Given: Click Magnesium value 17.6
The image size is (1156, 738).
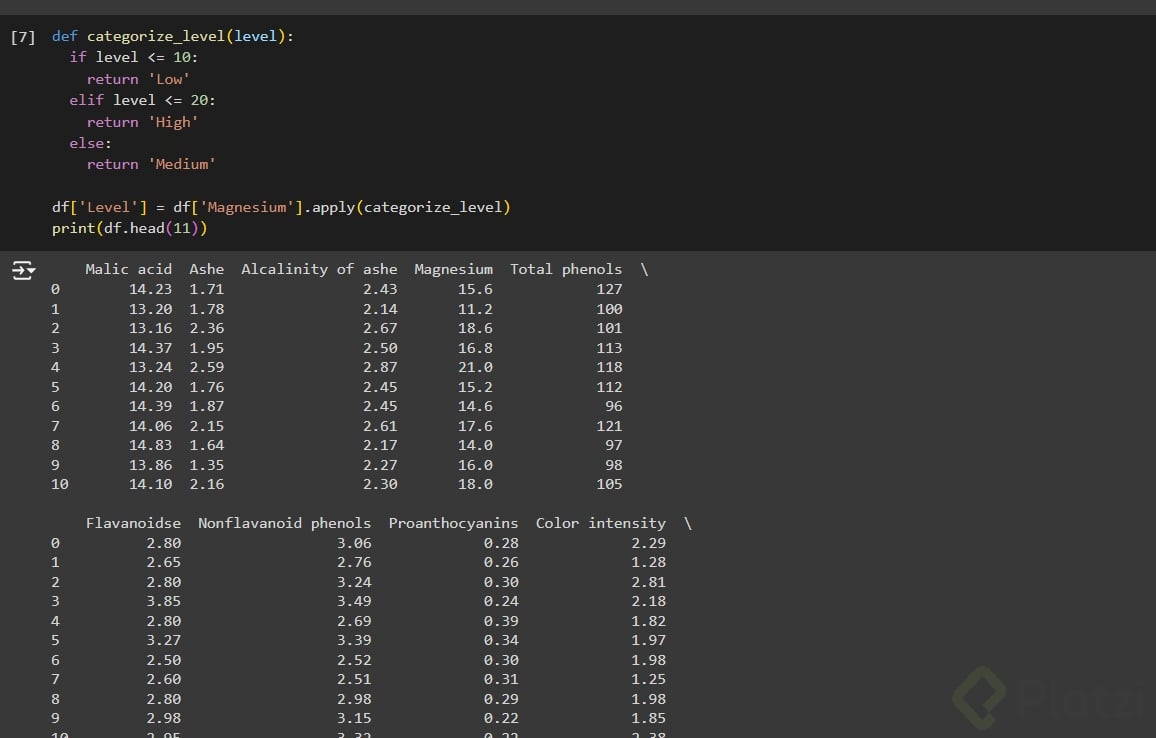Looking at the screenshot, I should click(x=476, y=426).
